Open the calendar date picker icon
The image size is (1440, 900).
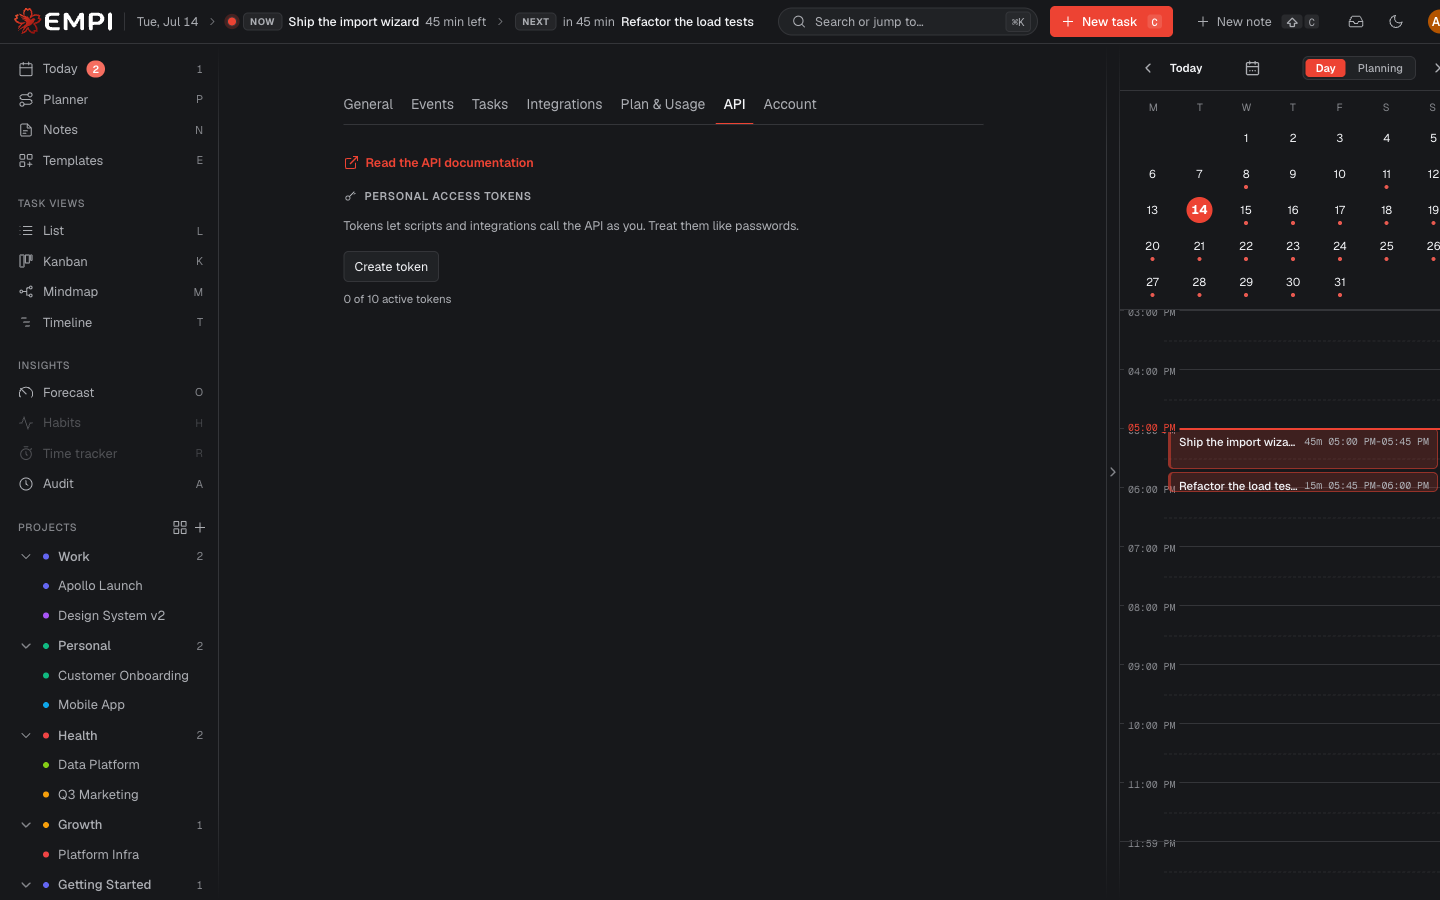[x=1252, y=68]
